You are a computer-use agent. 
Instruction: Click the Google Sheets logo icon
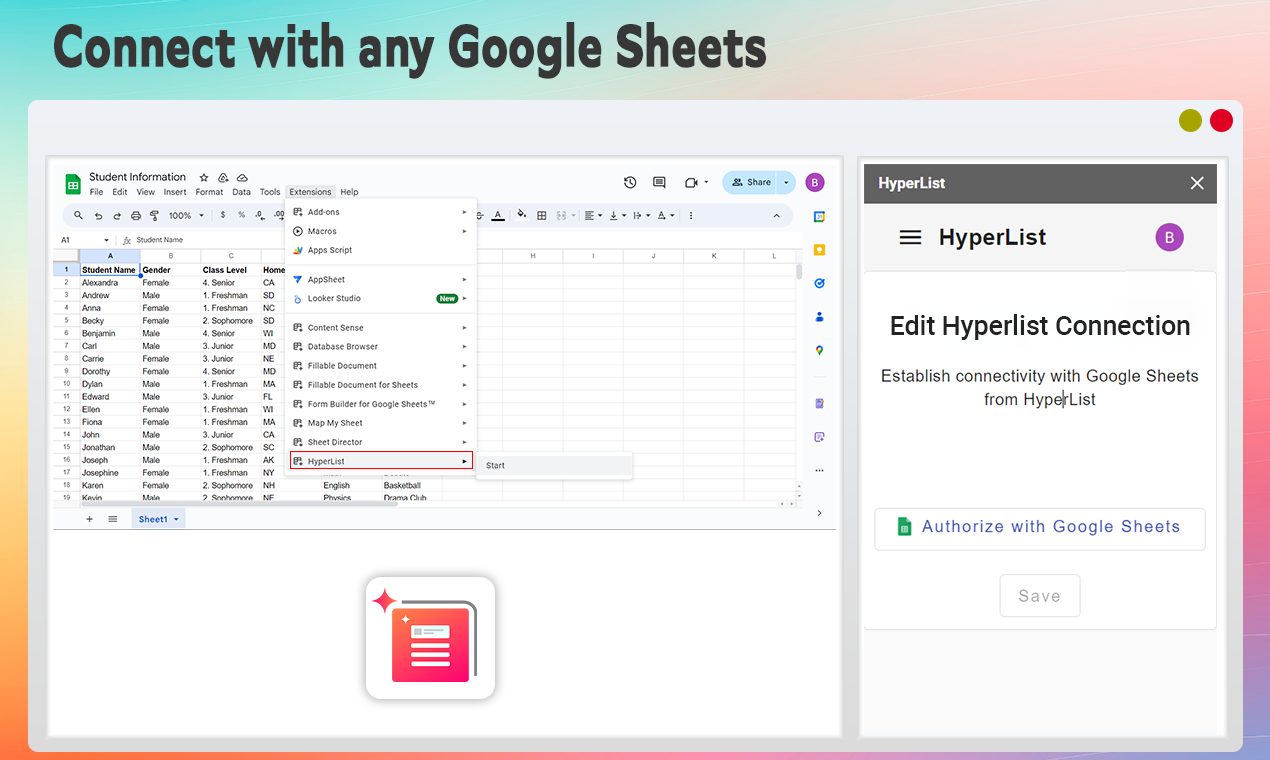(x=73, y=184)
